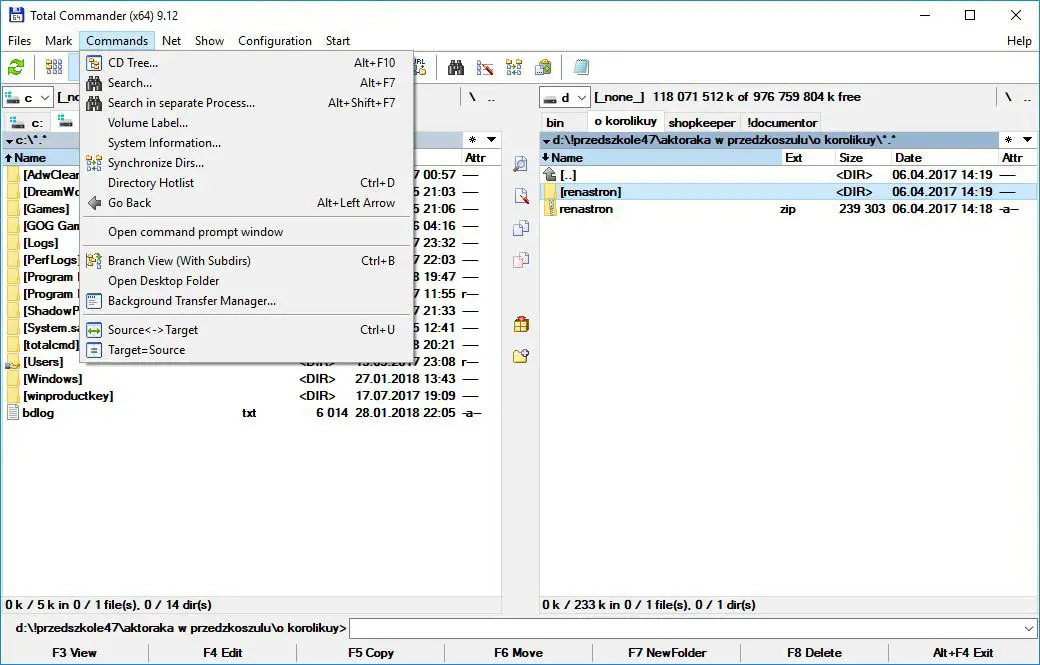Sort right panel by Ext column header
The image size is (1040, 665).
pyautogui.click(x=808, y=158)
